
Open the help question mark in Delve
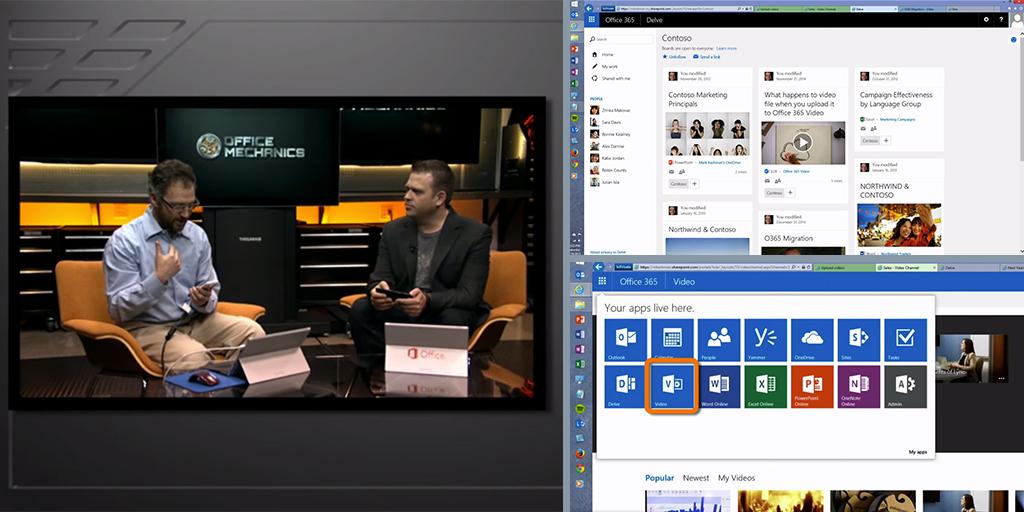click(1001, 20)
